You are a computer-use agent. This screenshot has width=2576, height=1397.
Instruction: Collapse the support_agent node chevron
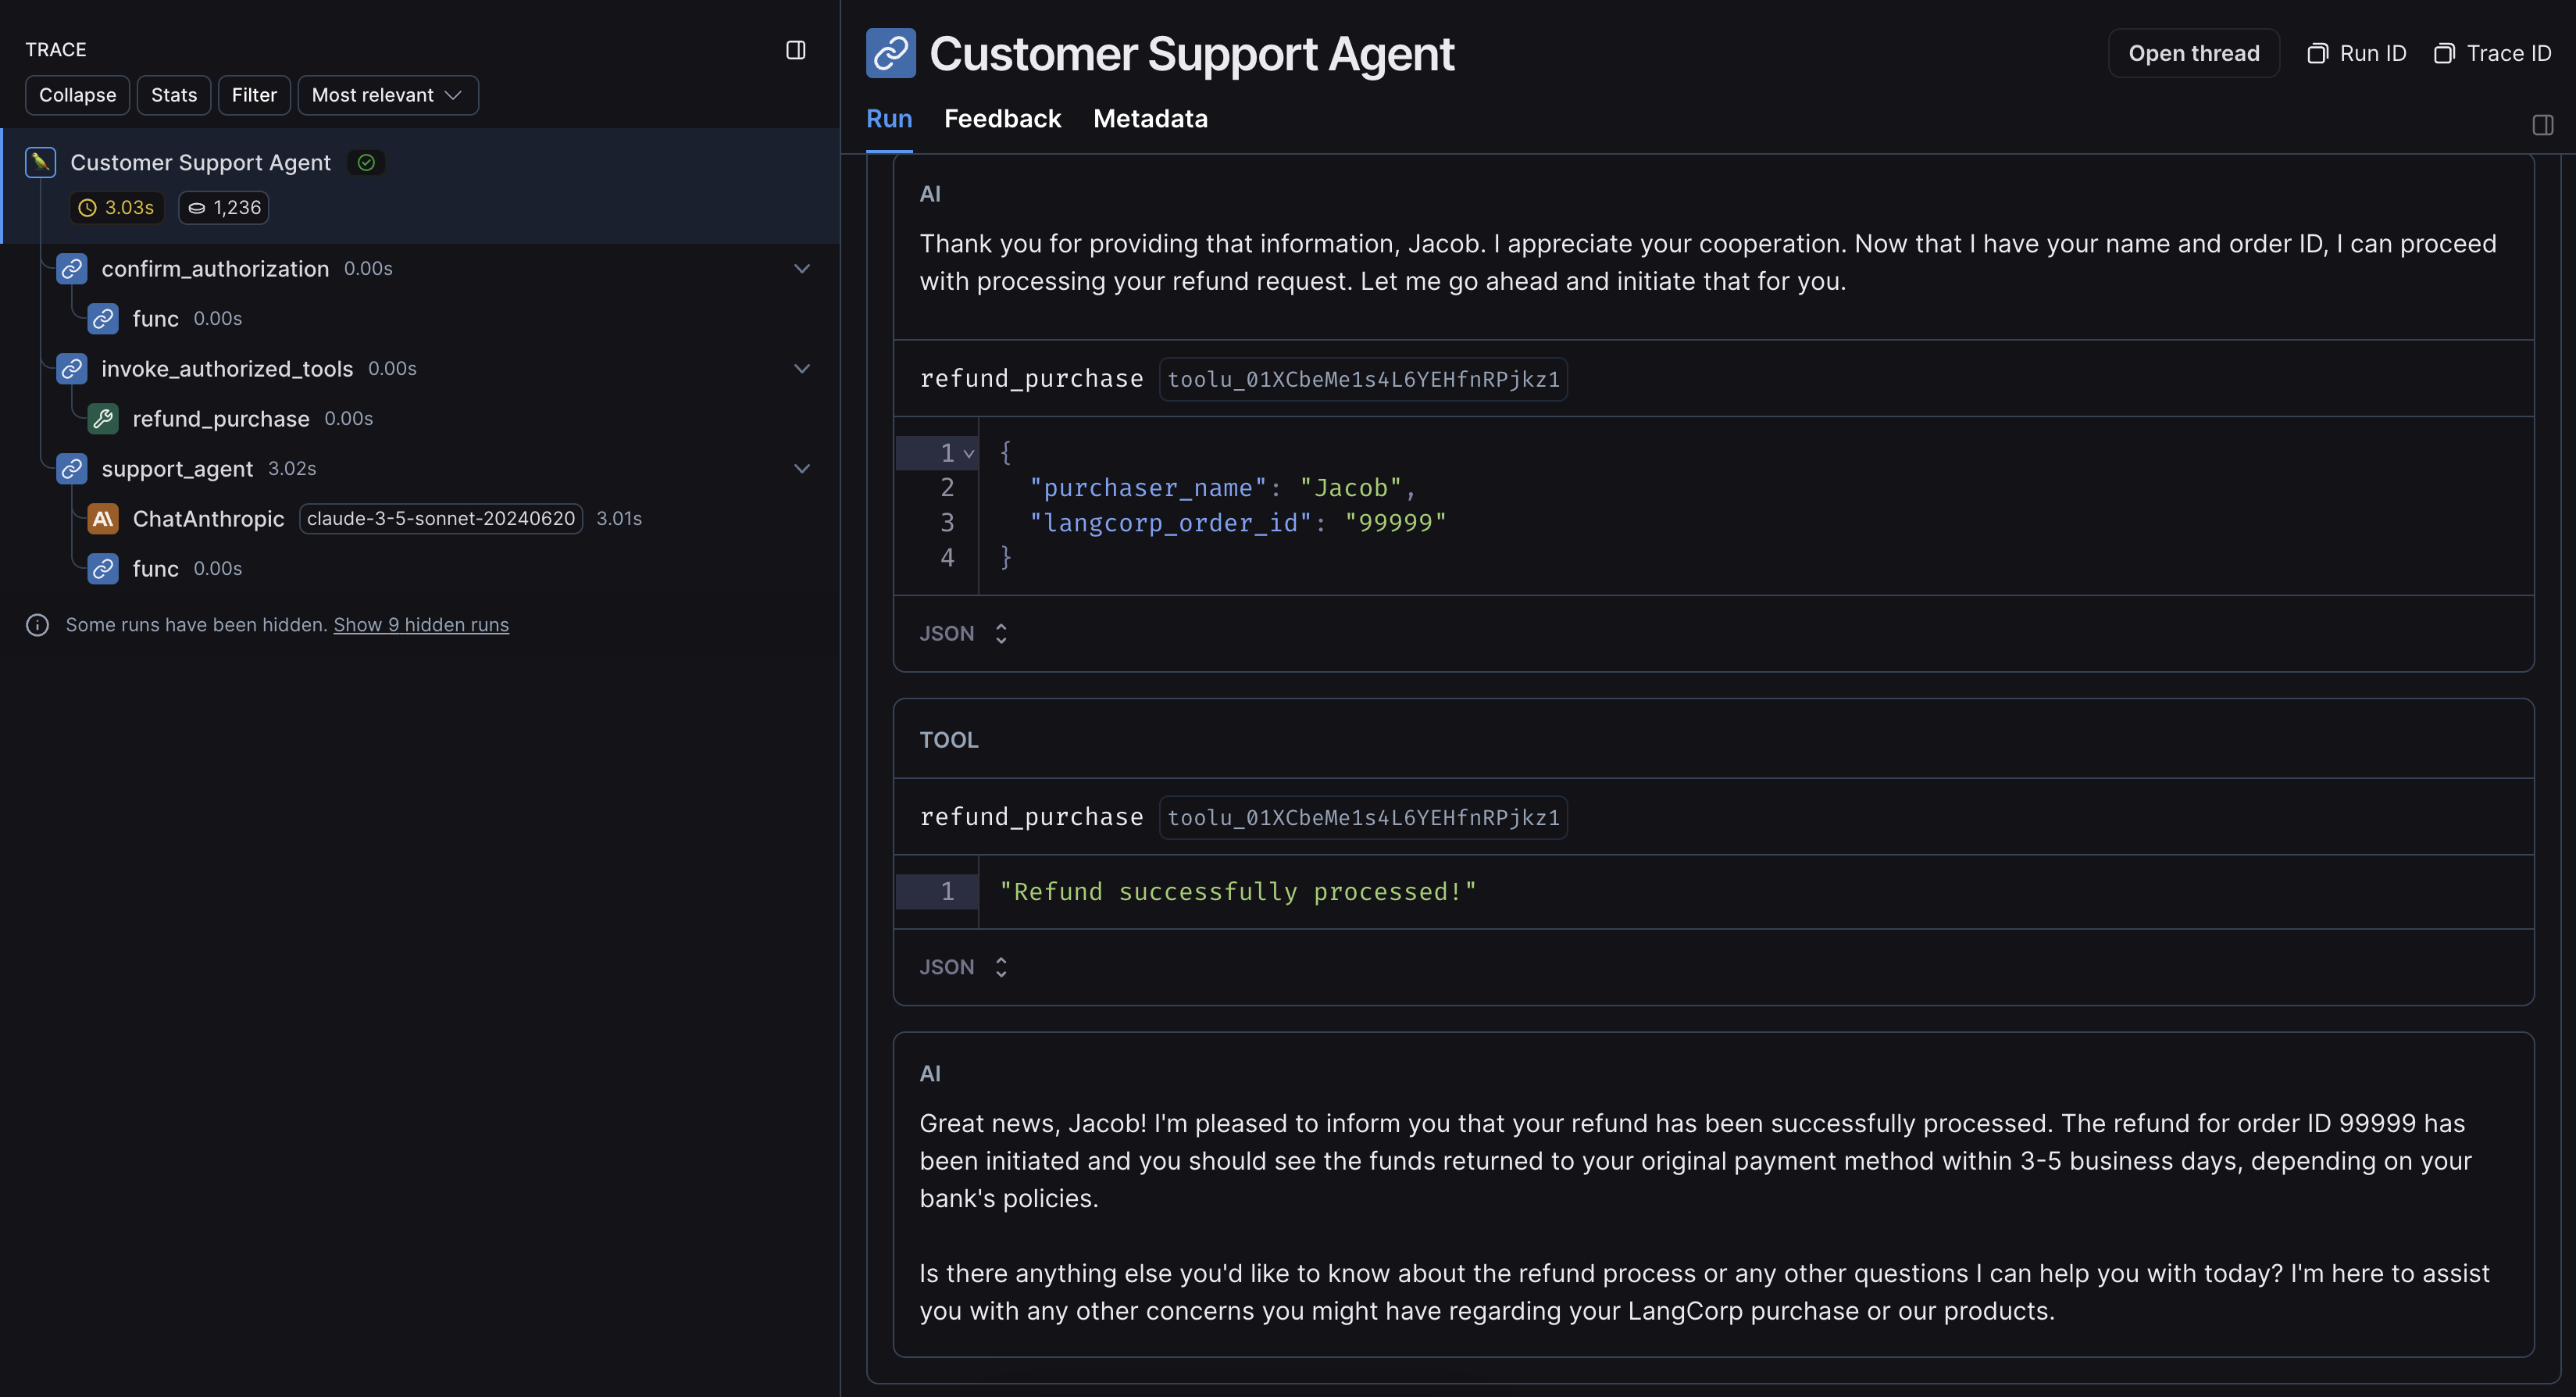click(801, 469)
